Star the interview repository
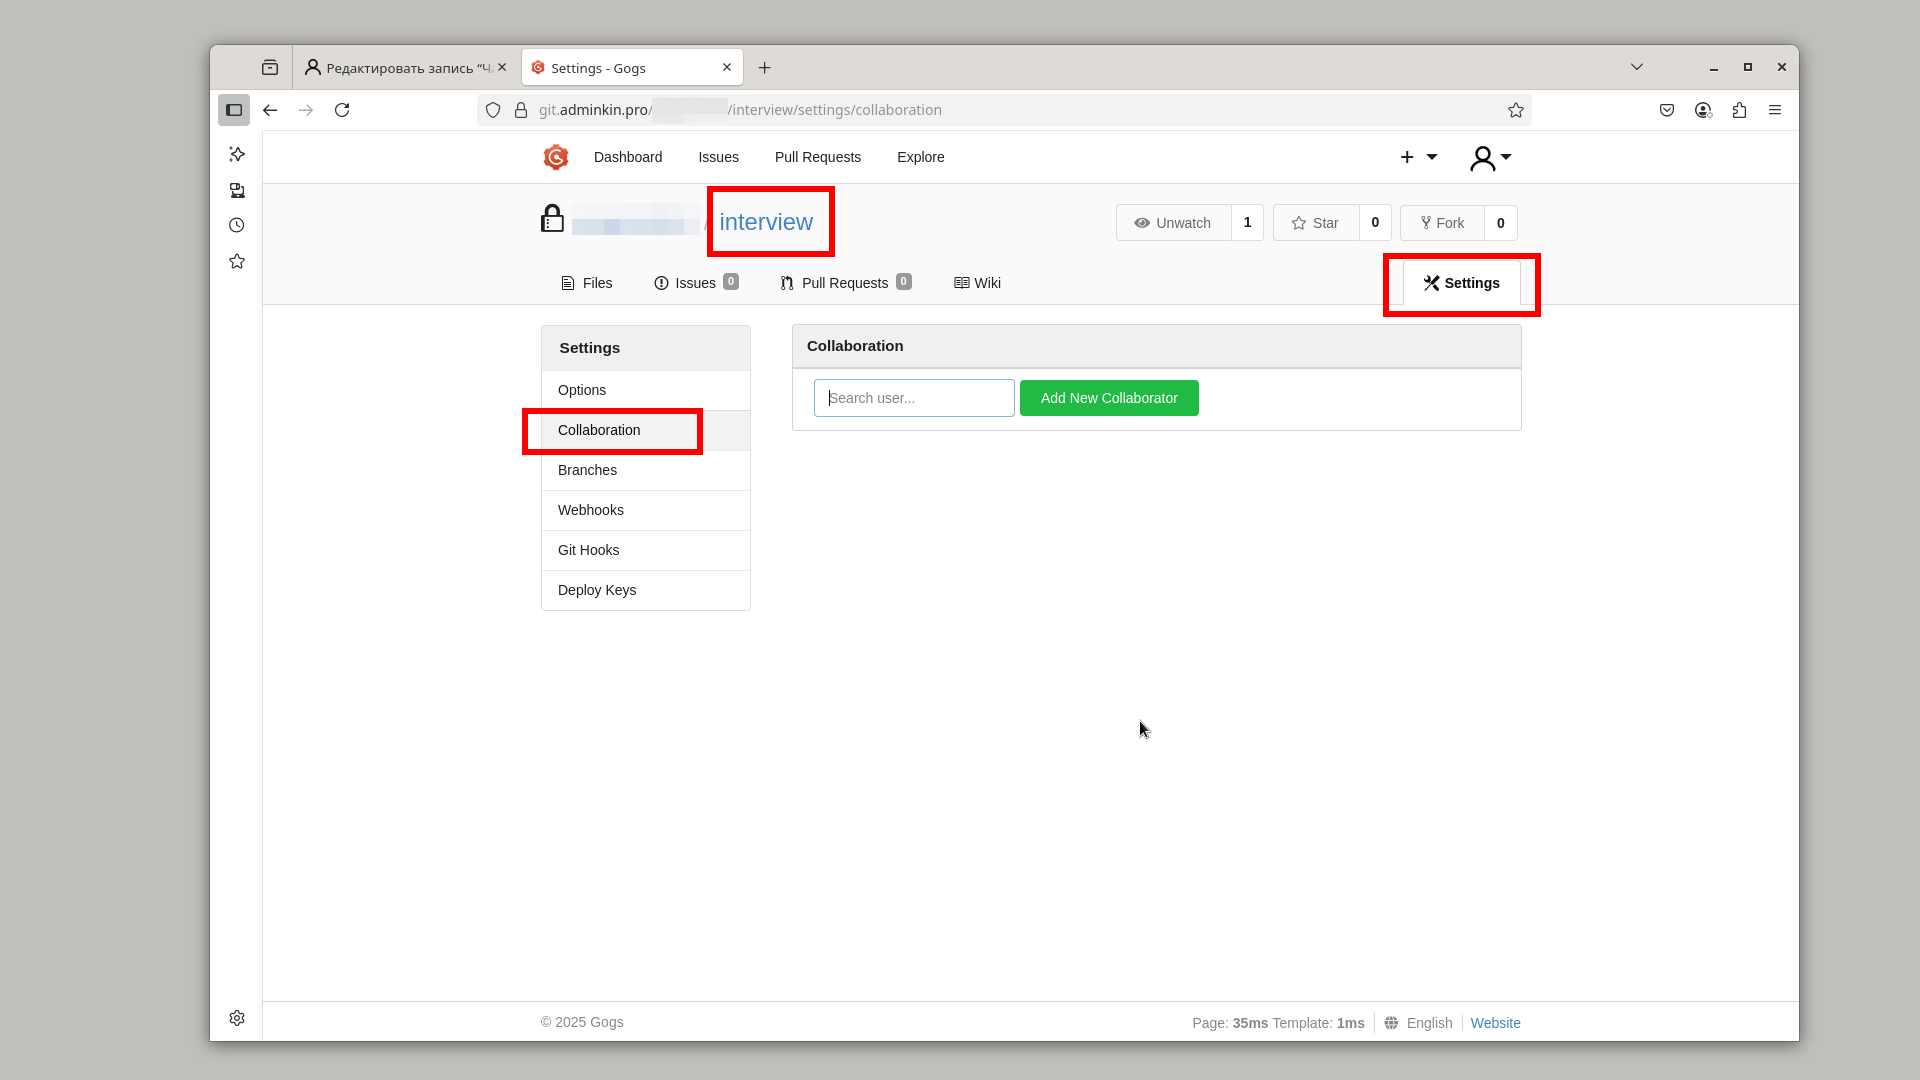The image size is (1920, 1080). click(x=1316, y=223)
